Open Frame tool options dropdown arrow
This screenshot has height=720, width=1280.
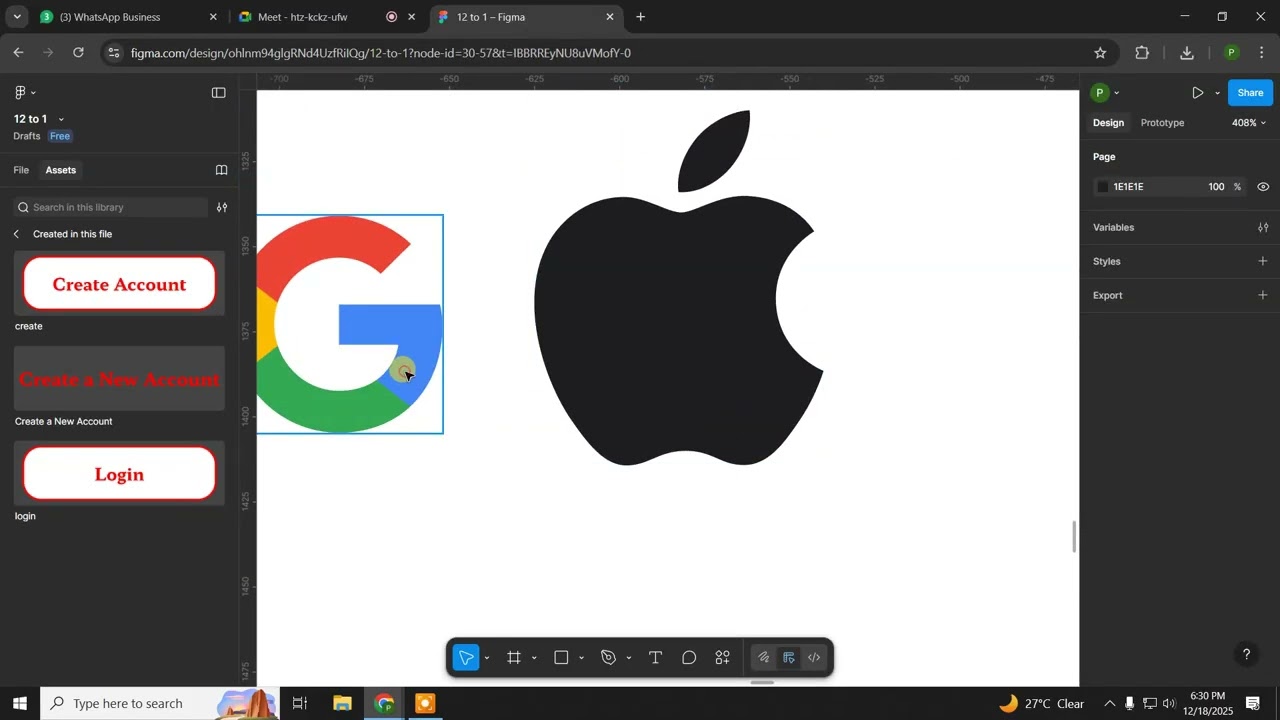534,658
